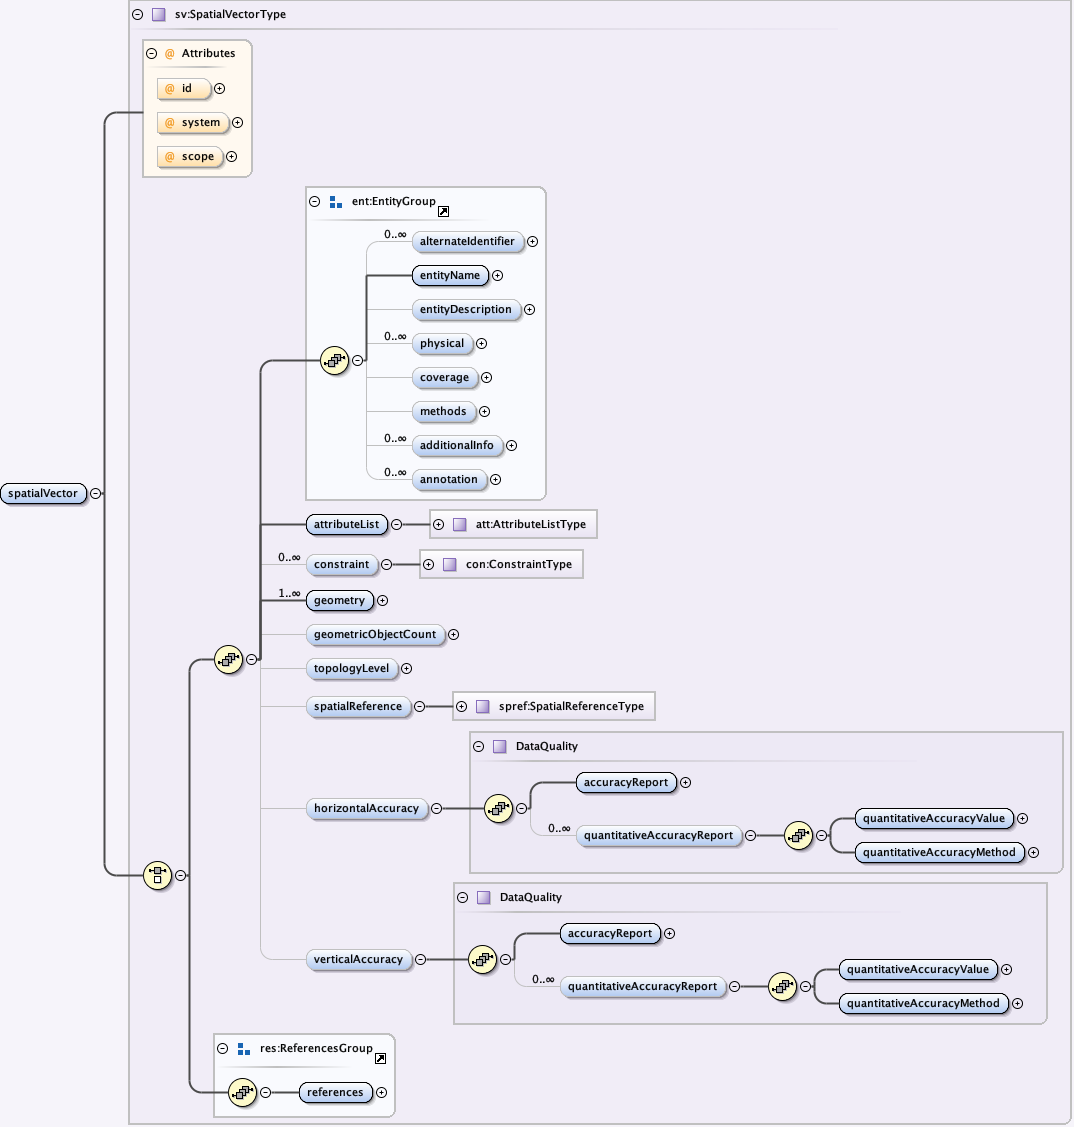Viewport: 1074px width, 1127px height.
Task: Expand the system attribute
Action: pos(237,123)
